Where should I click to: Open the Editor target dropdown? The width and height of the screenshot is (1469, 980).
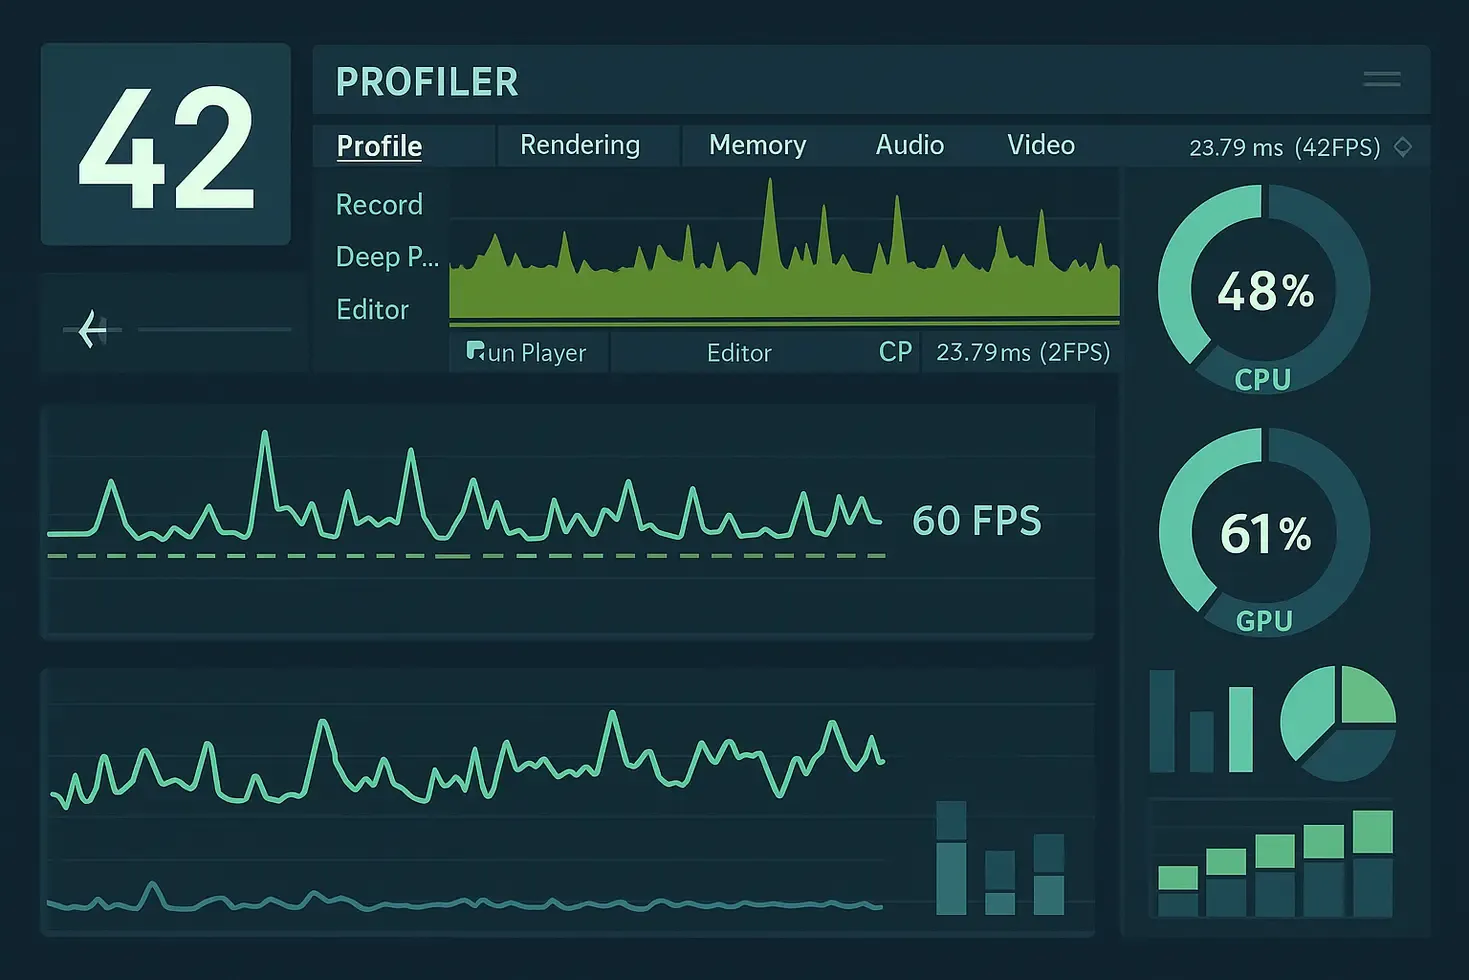coord(739,352)
